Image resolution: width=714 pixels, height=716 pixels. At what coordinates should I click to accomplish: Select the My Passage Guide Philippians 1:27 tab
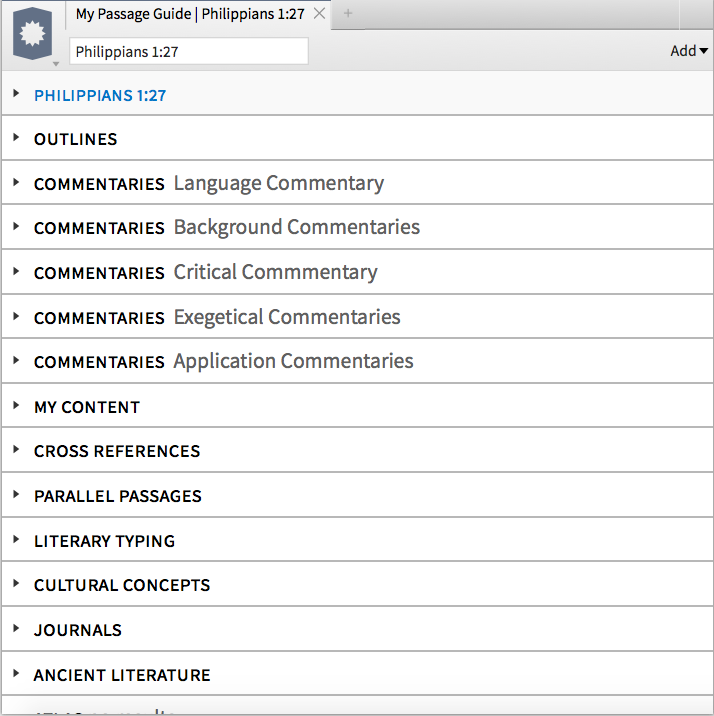tap(190, 14)
